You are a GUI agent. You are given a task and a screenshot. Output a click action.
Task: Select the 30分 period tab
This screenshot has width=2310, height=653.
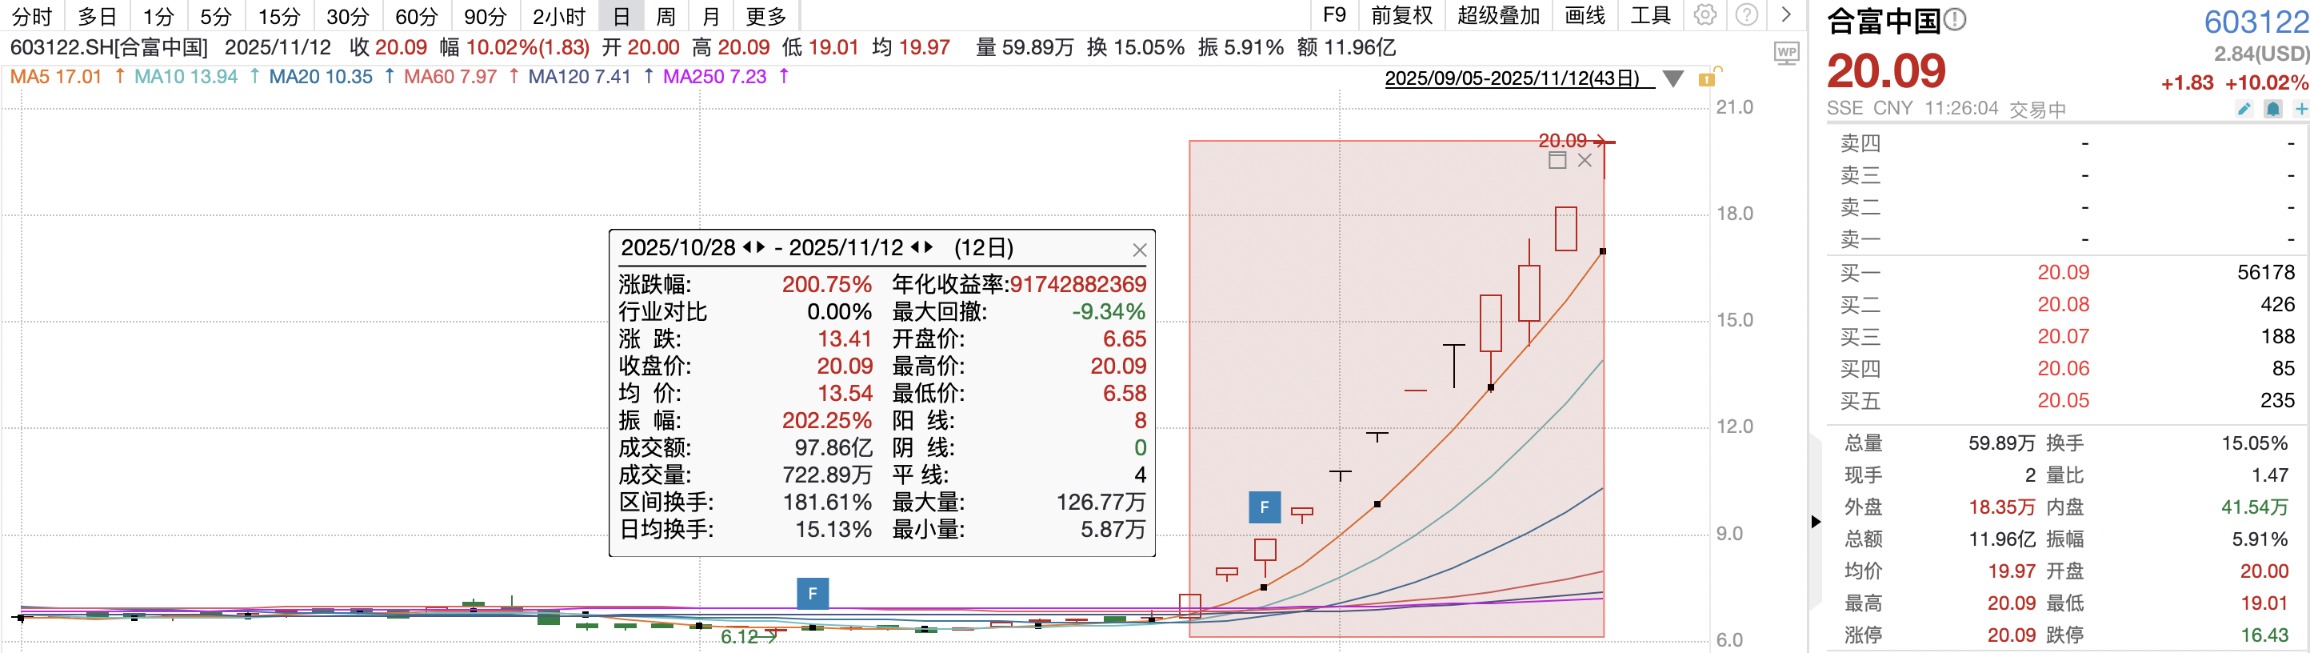347,16
